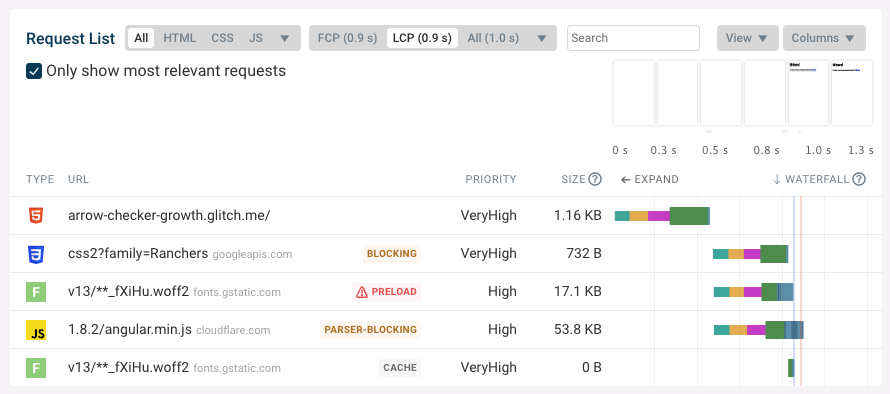Click the Search input field
Viewport: 890px width, 394px height.
(633, 38)
